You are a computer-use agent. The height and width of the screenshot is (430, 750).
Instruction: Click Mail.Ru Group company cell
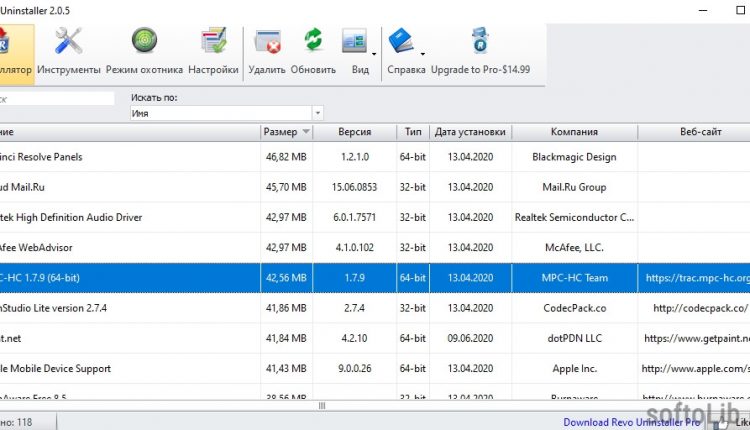pyautogui.click(x=574, y=187)
